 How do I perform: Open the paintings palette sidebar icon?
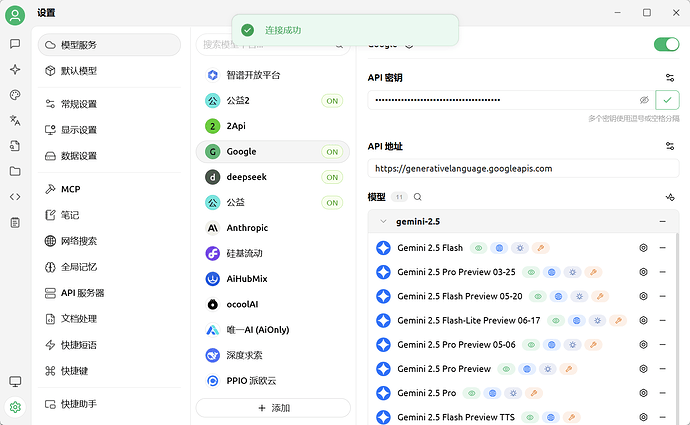pyautogui.click(x=15, y=95)
